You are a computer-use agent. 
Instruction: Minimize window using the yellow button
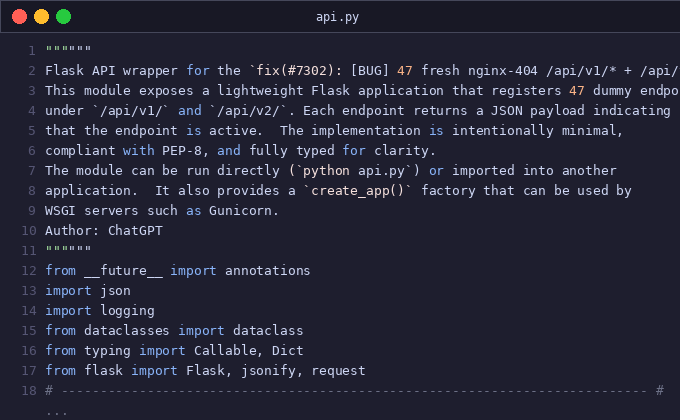(42, 16)
